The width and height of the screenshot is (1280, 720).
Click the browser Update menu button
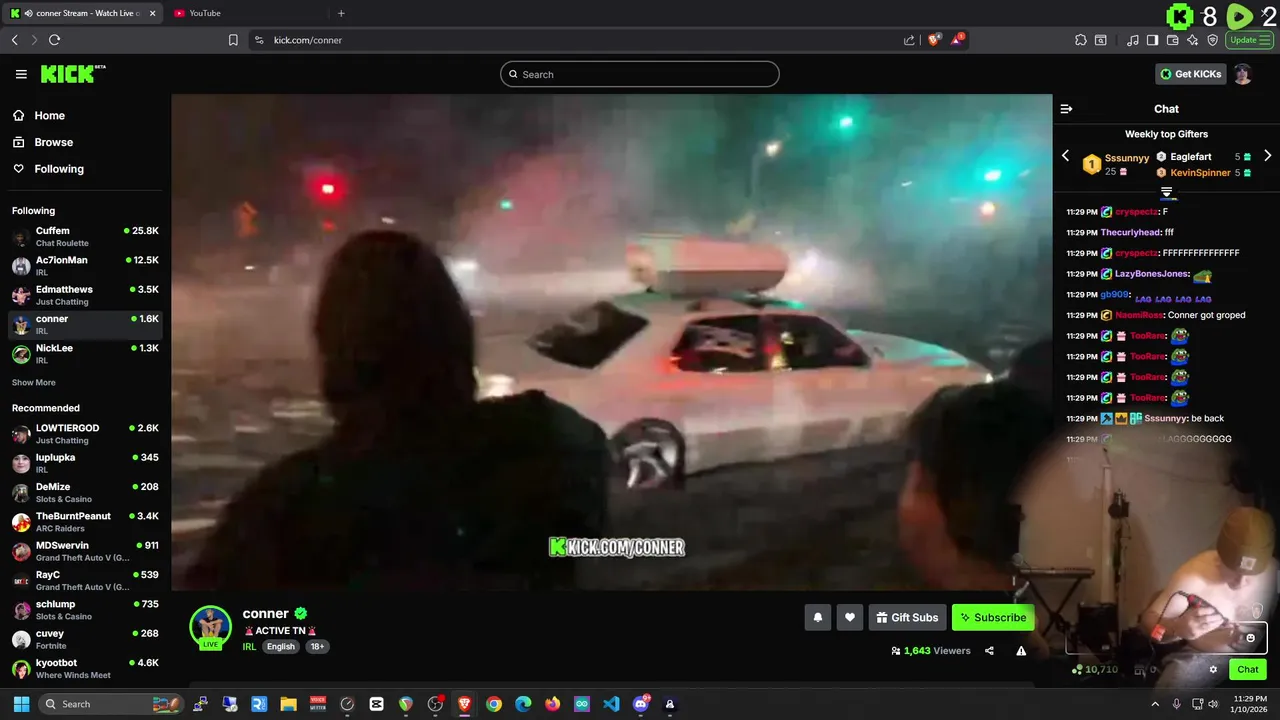[x=1250, y=40]
